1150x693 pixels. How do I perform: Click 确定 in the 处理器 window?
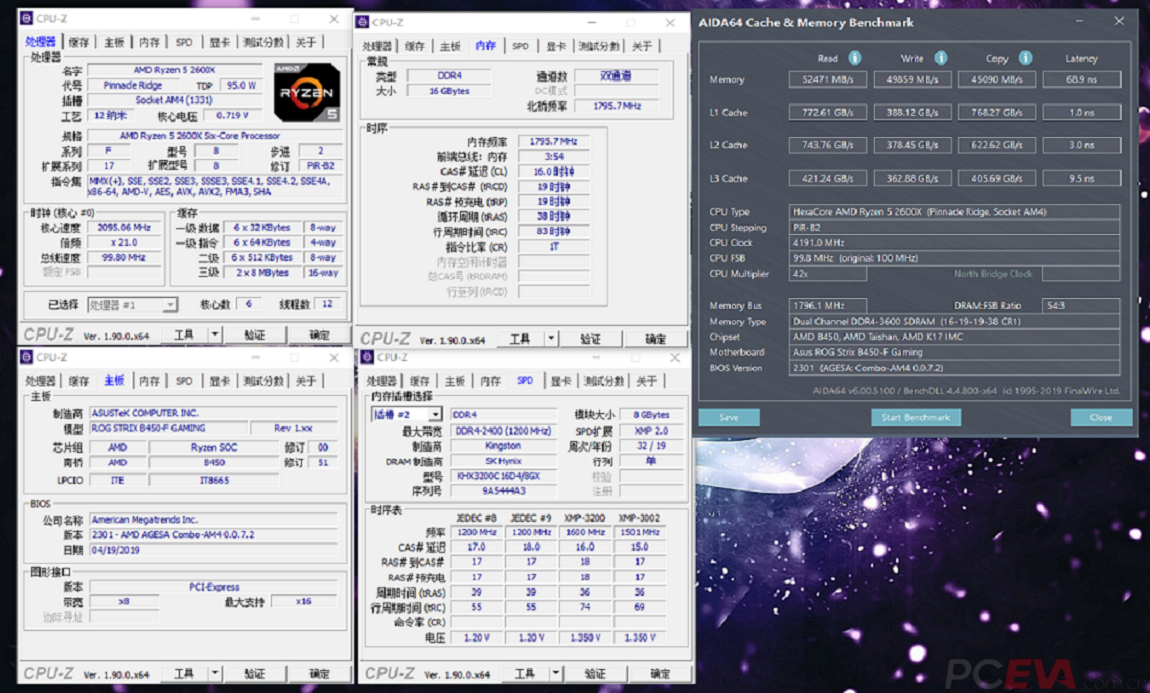(x=319, y=334)
